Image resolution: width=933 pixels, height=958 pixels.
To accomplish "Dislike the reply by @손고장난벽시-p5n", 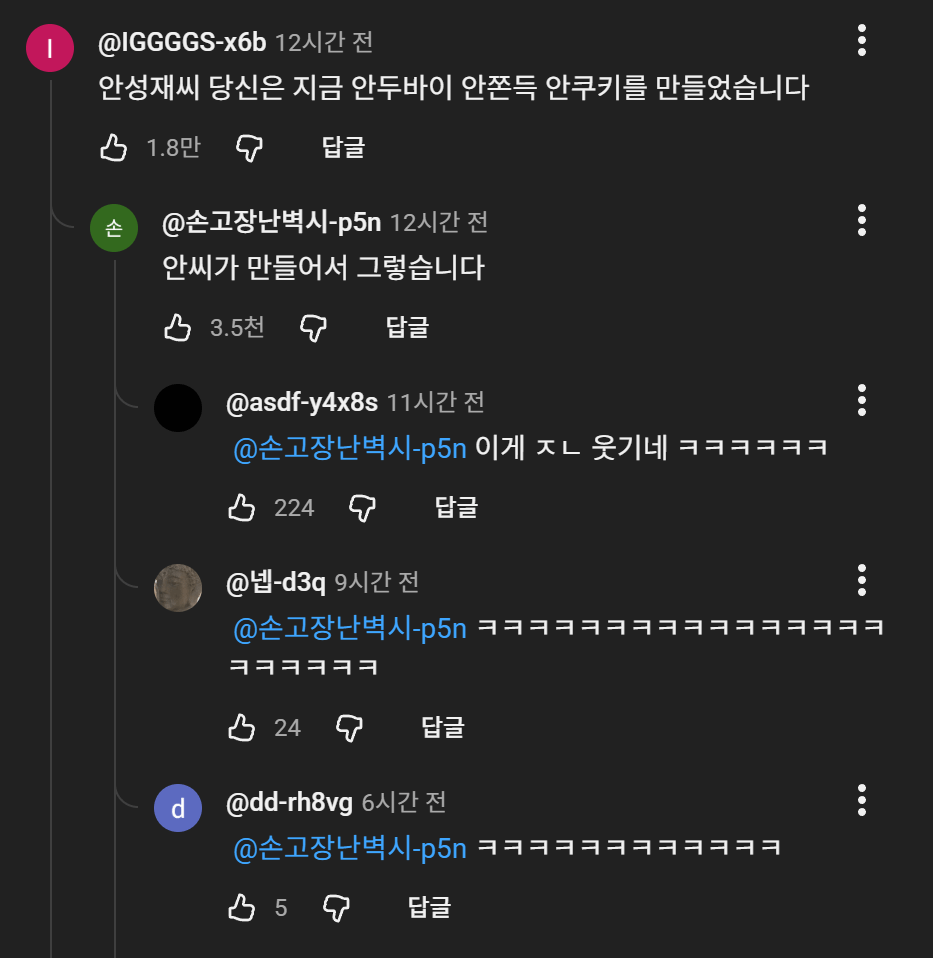I will [x=313, y=328].
